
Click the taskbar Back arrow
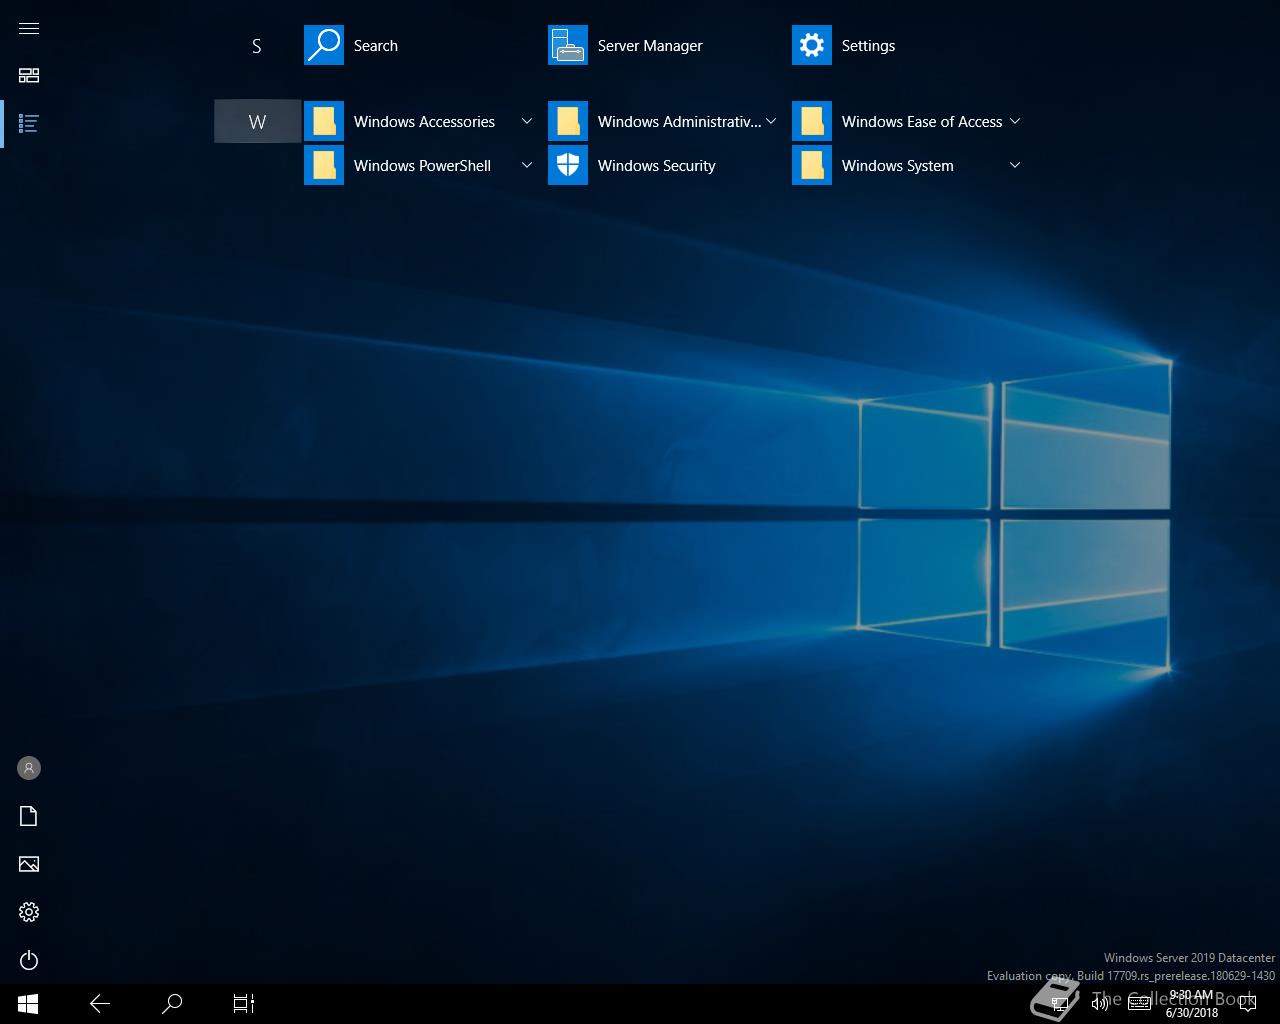(x=100, y=1003)
